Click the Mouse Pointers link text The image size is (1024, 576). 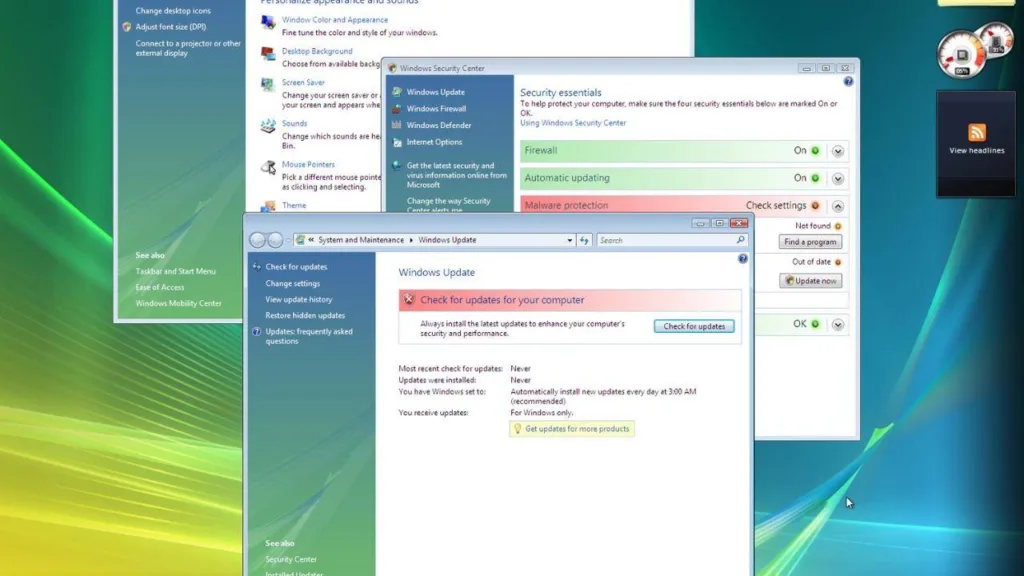(x=308, y=165)
